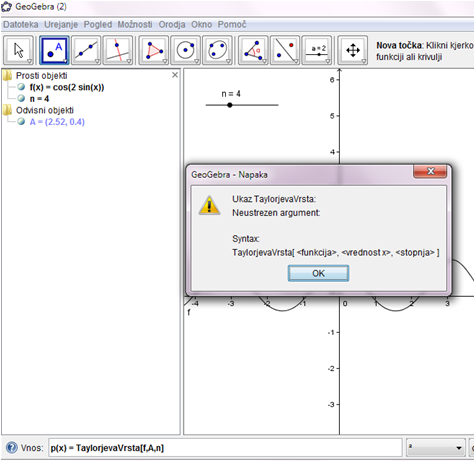Open the Pomoč menu
Screen dimensions: 475x462
pos(232,24)
